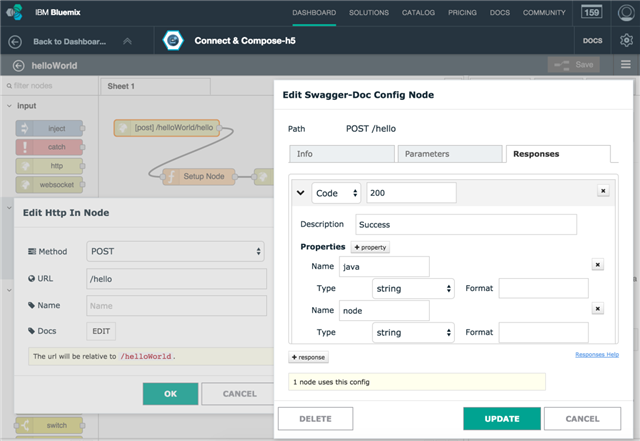Collapse the Input palette category
The height and width of the screenshot is (441, 640).
(x=9, y=106)
